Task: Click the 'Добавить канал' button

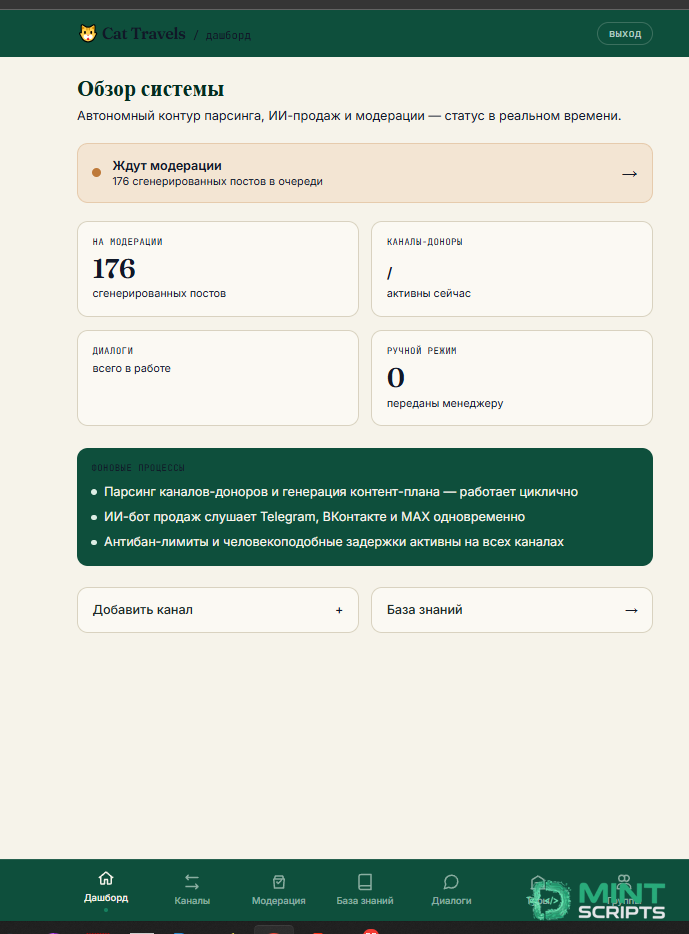Action: pyautogui.click(x=218, y=610)
